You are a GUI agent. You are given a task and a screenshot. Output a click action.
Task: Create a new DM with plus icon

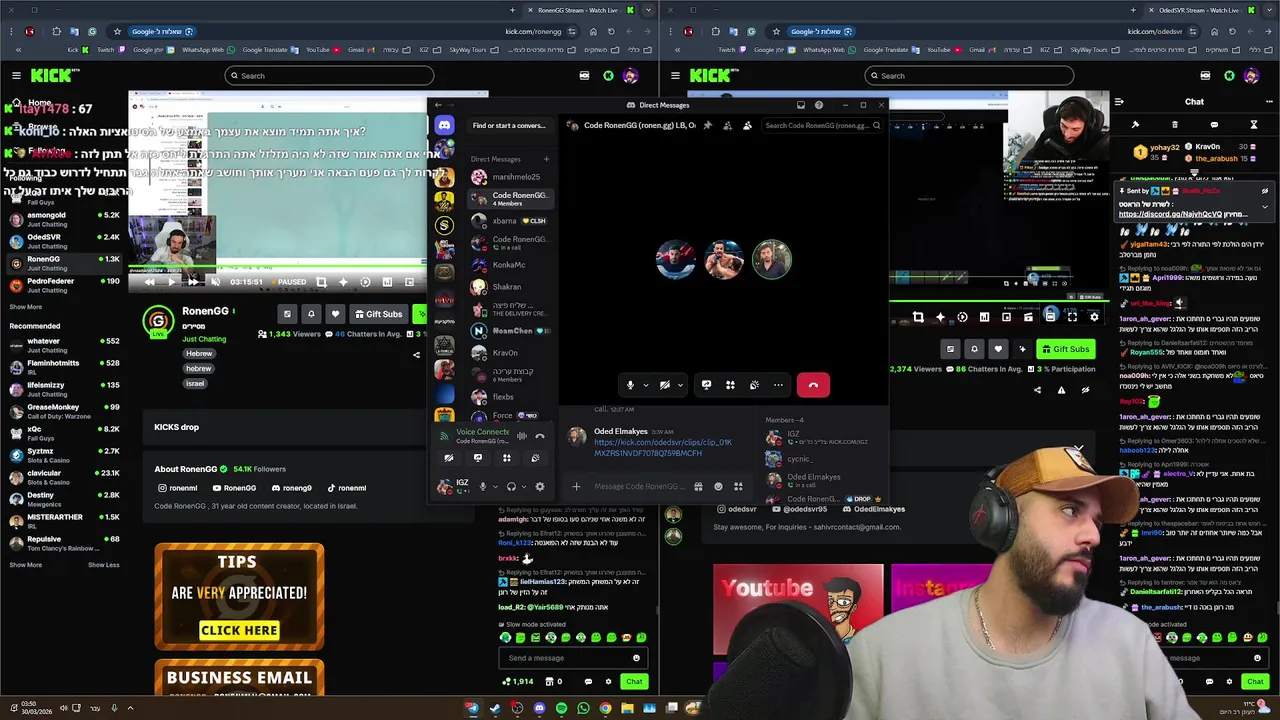pos(546,159)
